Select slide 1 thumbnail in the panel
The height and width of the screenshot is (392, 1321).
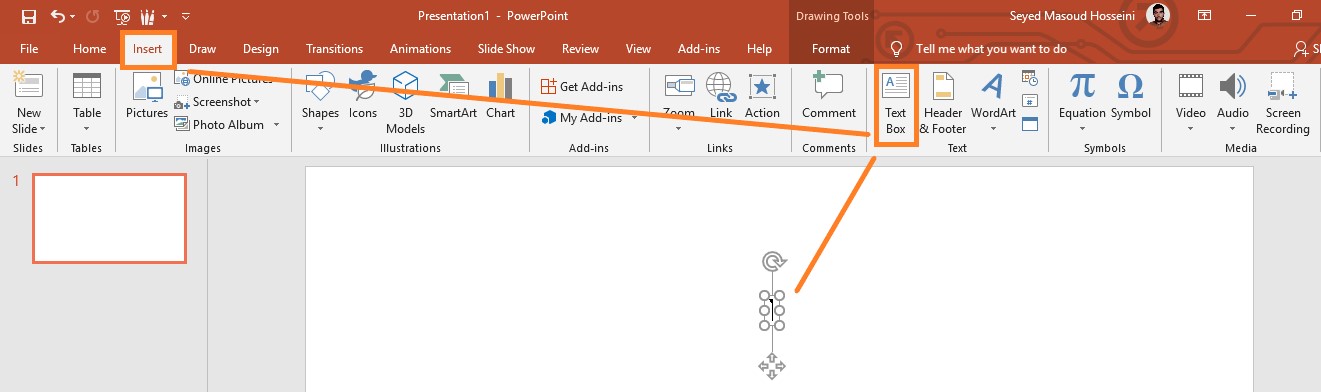tap(109, 218)
